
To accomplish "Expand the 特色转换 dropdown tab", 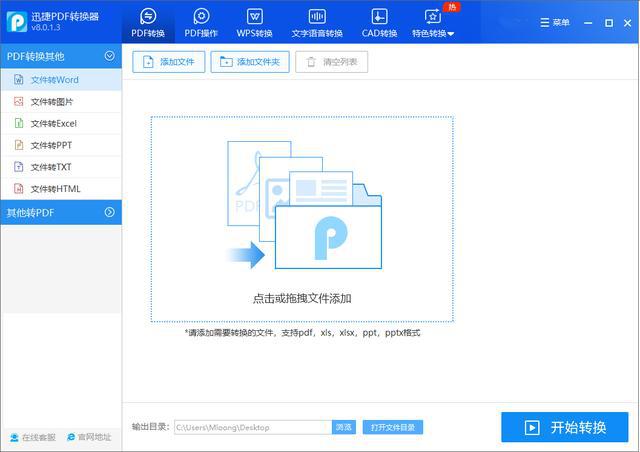I will click(433, 22).
